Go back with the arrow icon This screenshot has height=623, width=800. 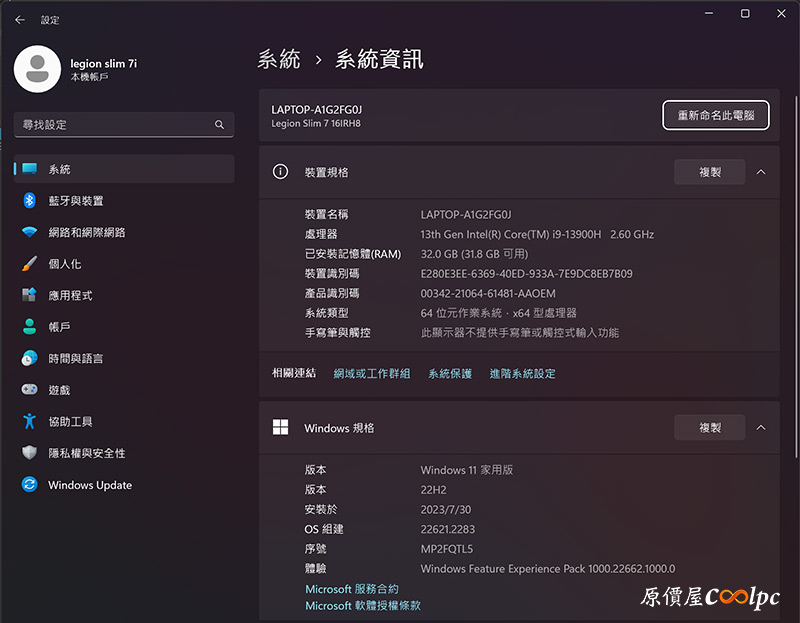20,20
